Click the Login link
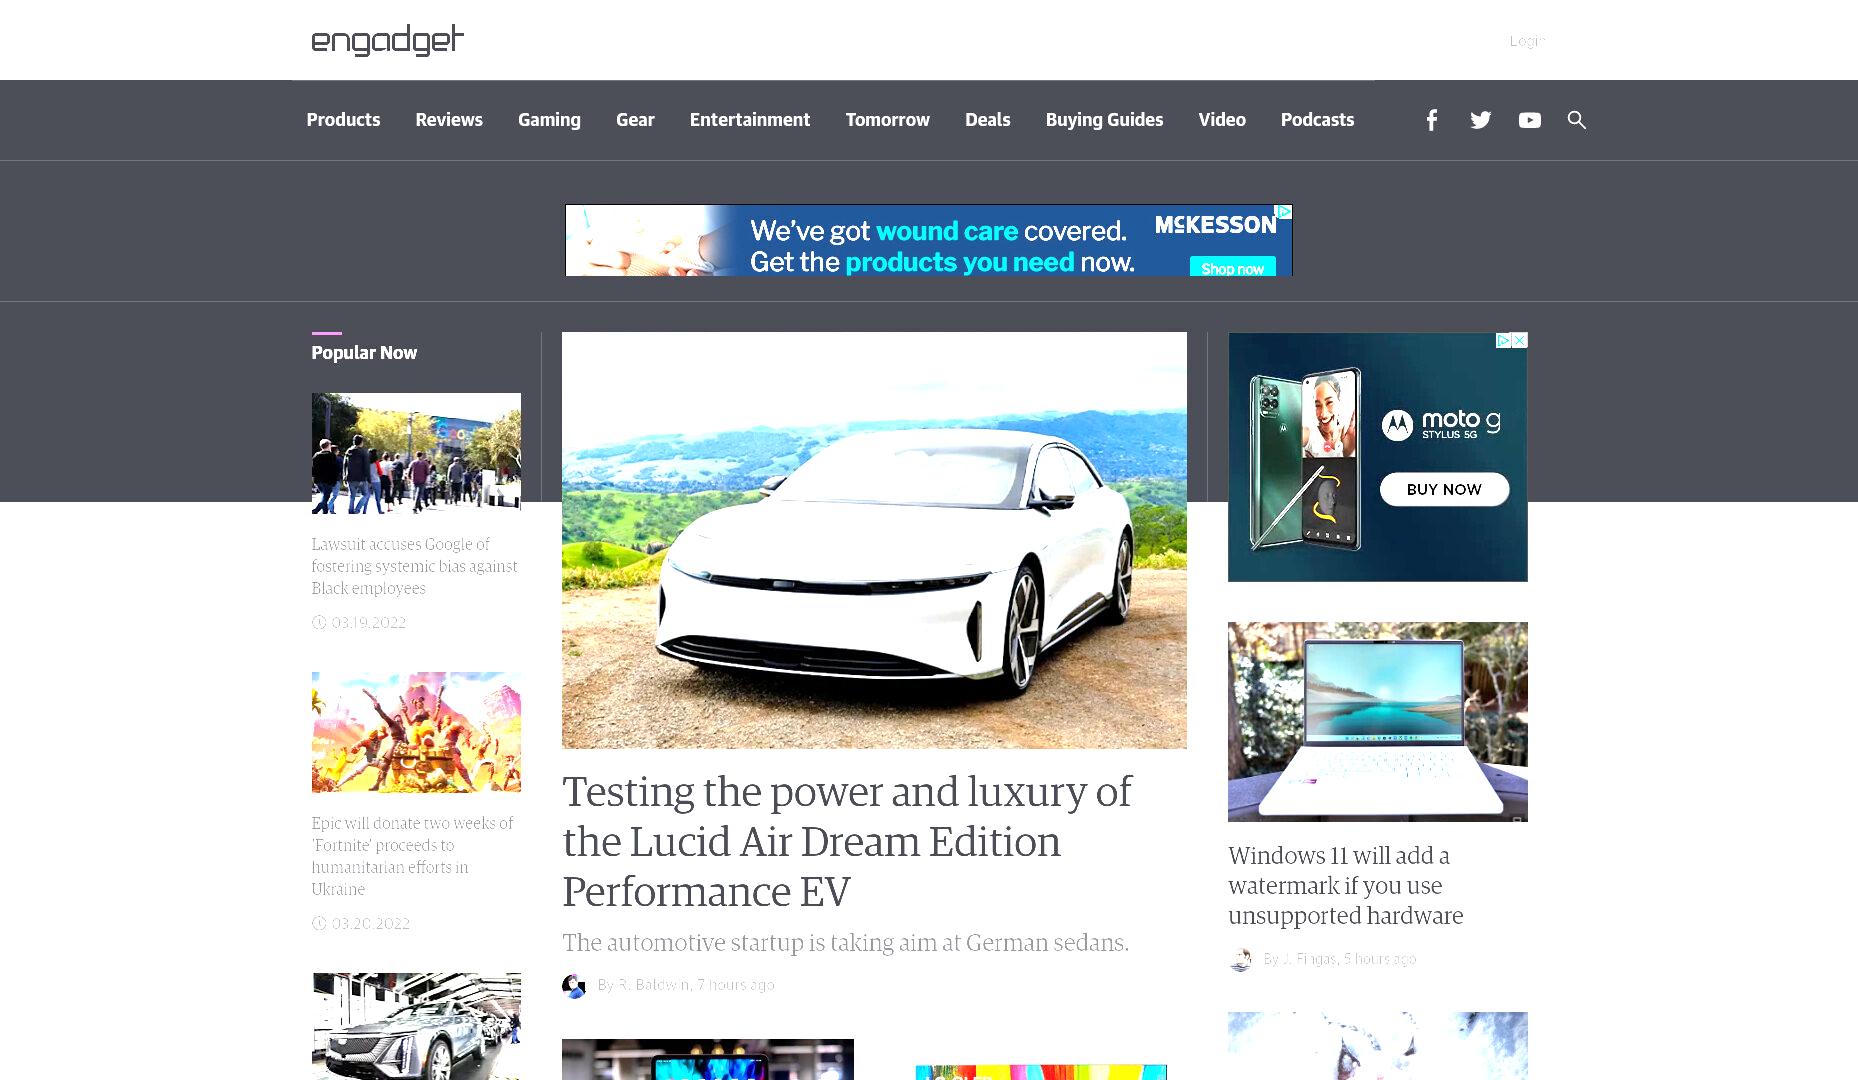Screen dimensions: 1858x1080 [1527, 41]
